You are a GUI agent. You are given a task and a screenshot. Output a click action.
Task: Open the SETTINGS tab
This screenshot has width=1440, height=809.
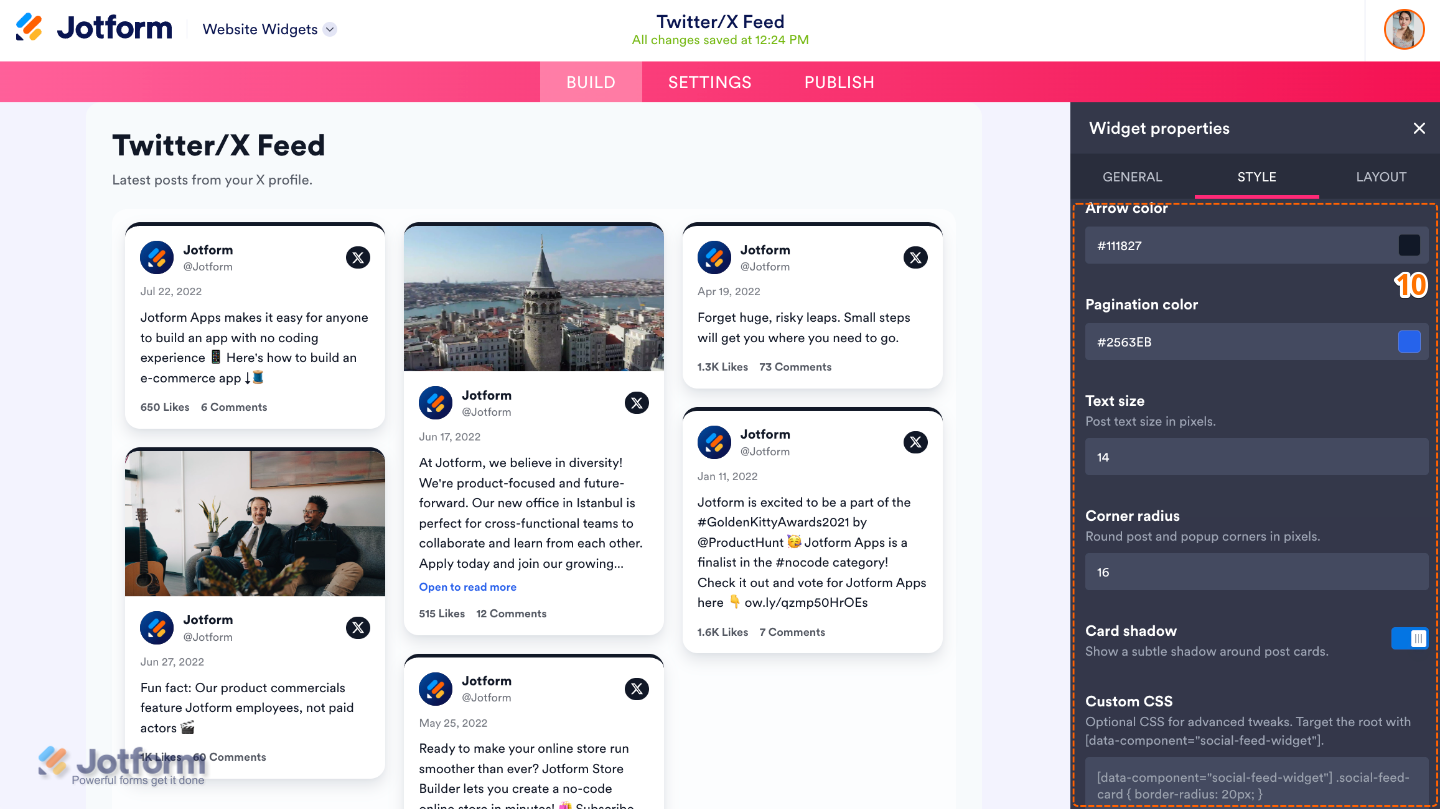(710, 82)
